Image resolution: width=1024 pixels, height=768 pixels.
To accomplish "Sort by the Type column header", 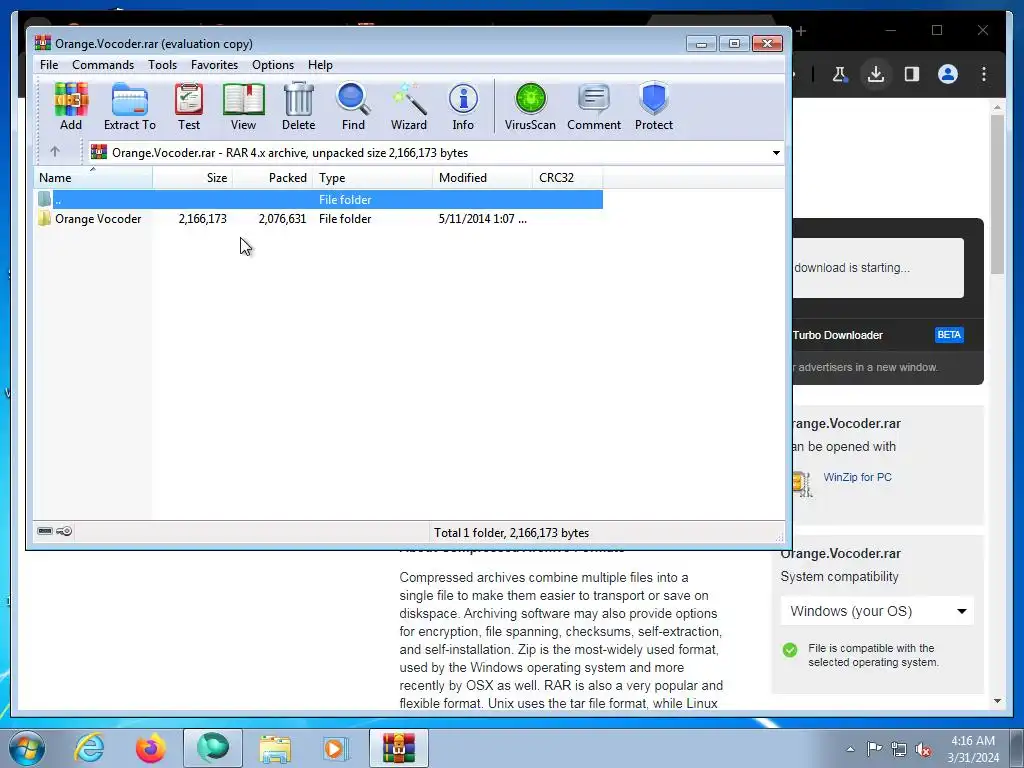I will coord(372,178).
